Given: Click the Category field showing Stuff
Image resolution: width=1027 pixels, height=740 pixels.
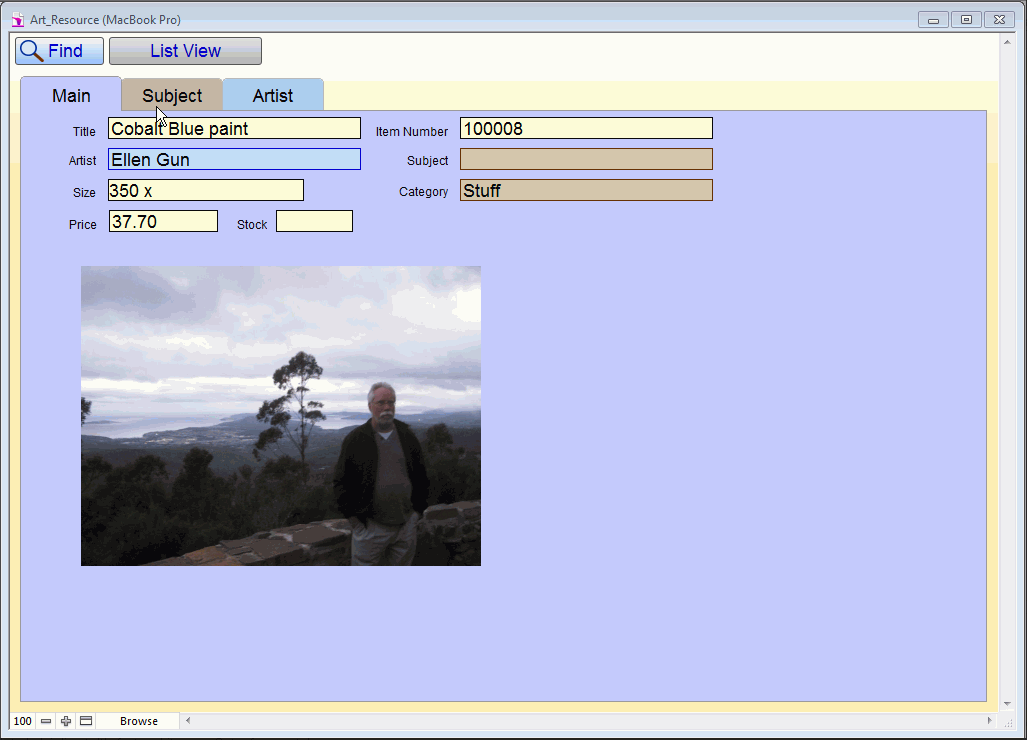Looking at the screenshot, I should pyautogui.click(x=586, y=190).
